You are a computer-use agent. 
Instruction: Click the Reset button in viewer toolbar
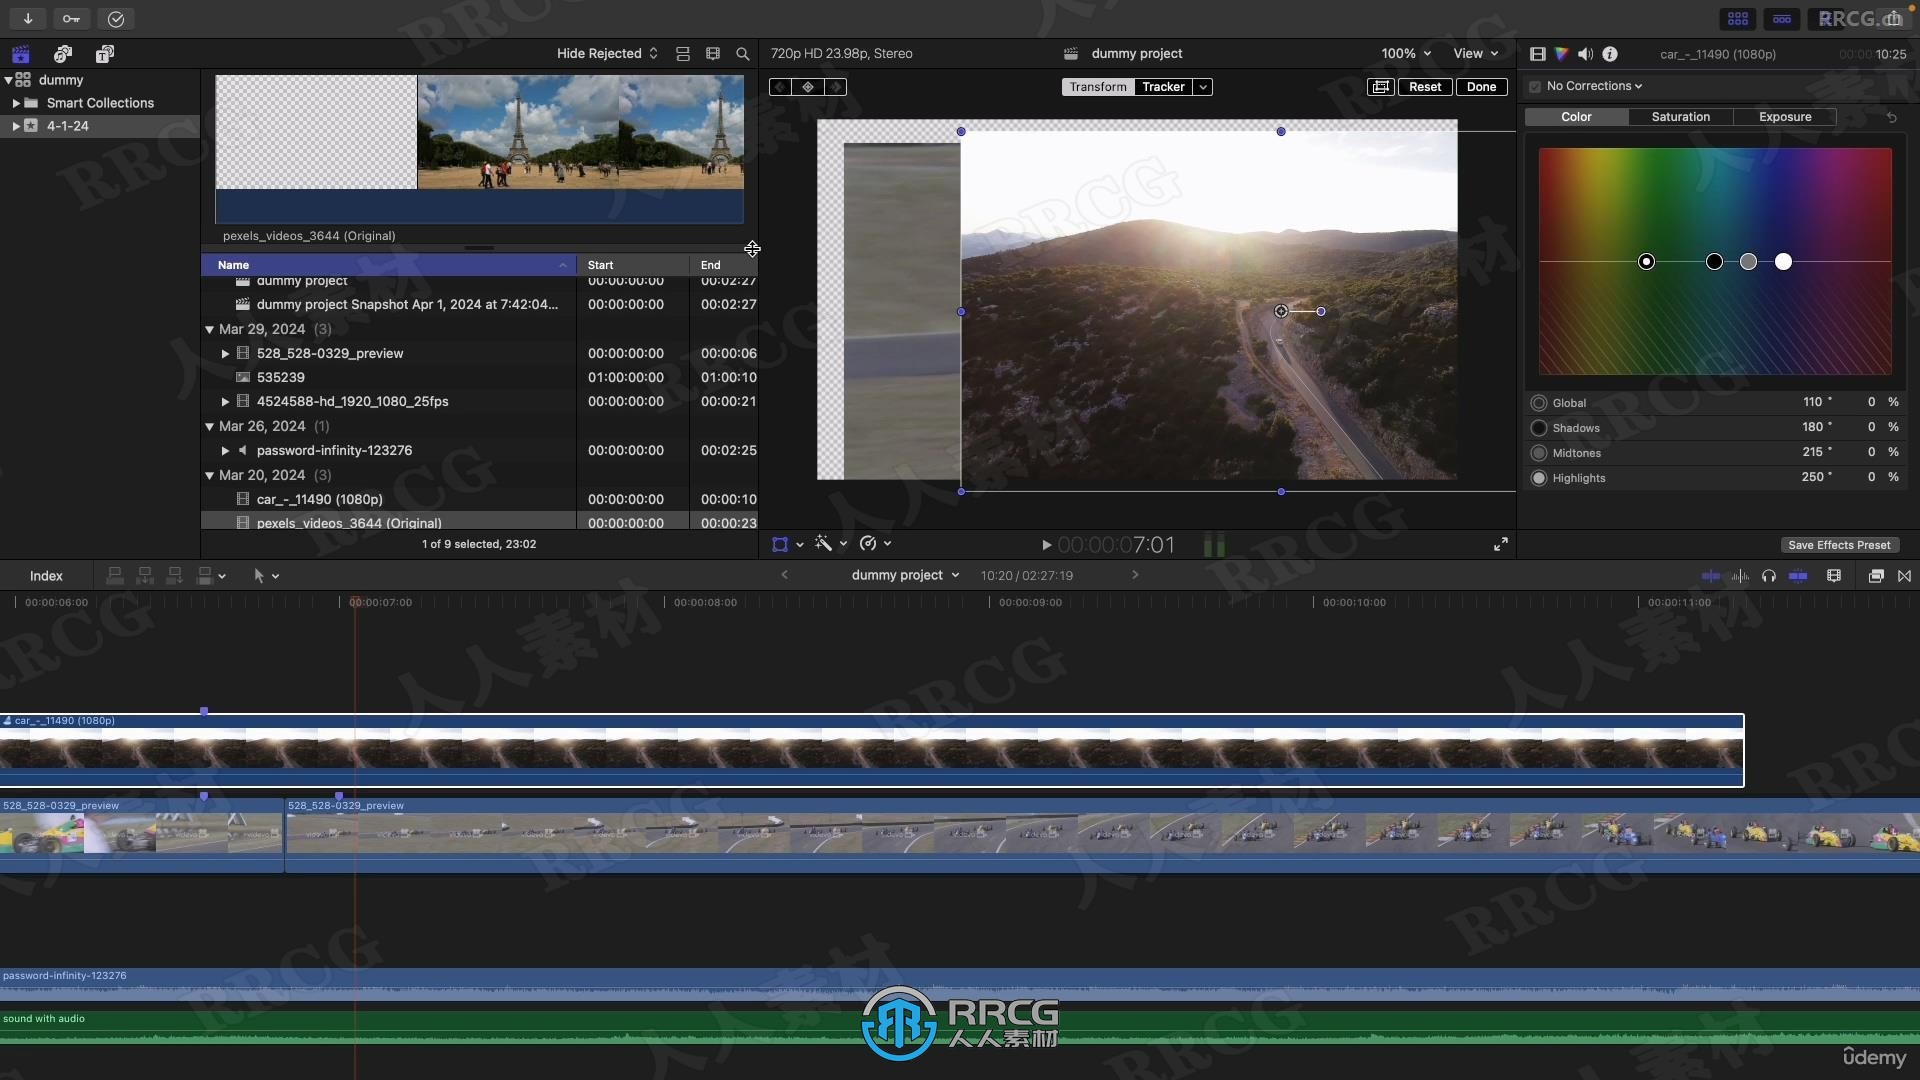(1424, 87)
